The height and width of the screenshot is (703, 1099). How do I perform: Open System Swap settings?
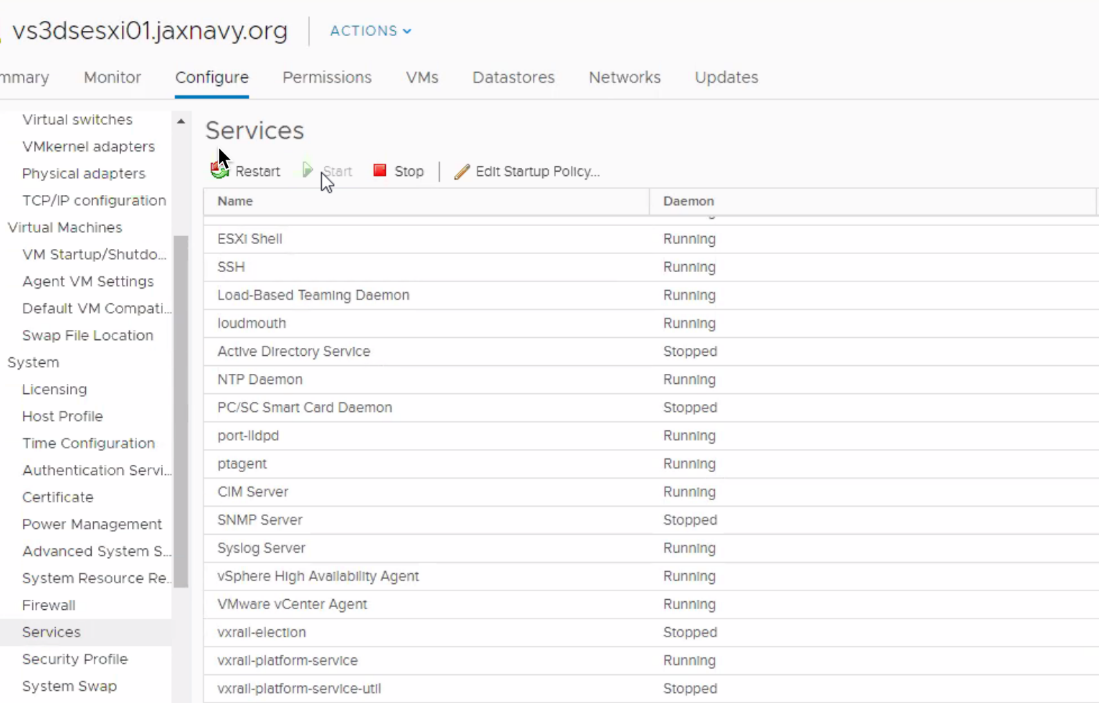point(69,686)
